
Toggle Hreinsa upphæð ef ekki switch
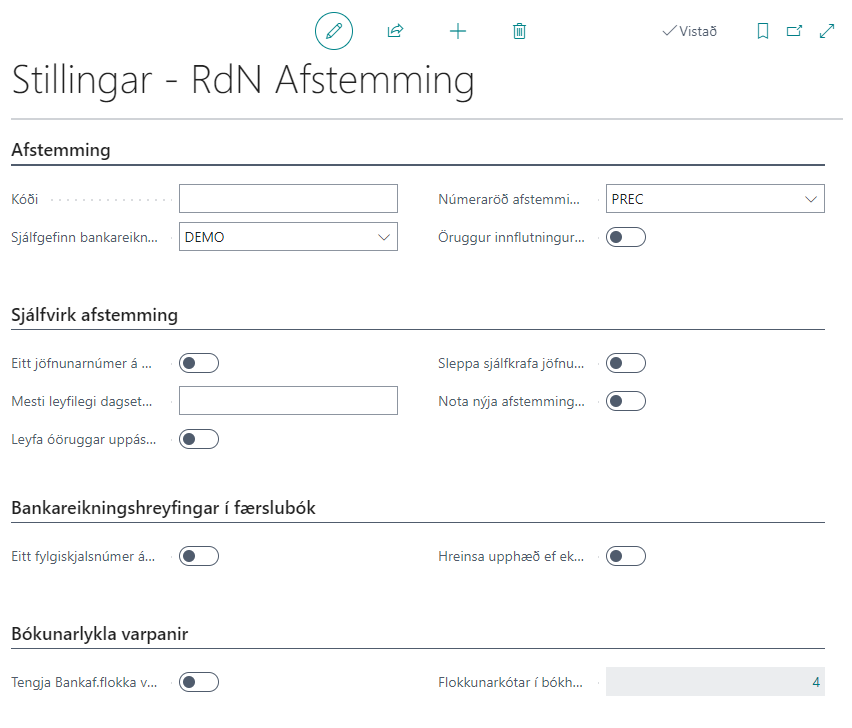coord(626,556)
